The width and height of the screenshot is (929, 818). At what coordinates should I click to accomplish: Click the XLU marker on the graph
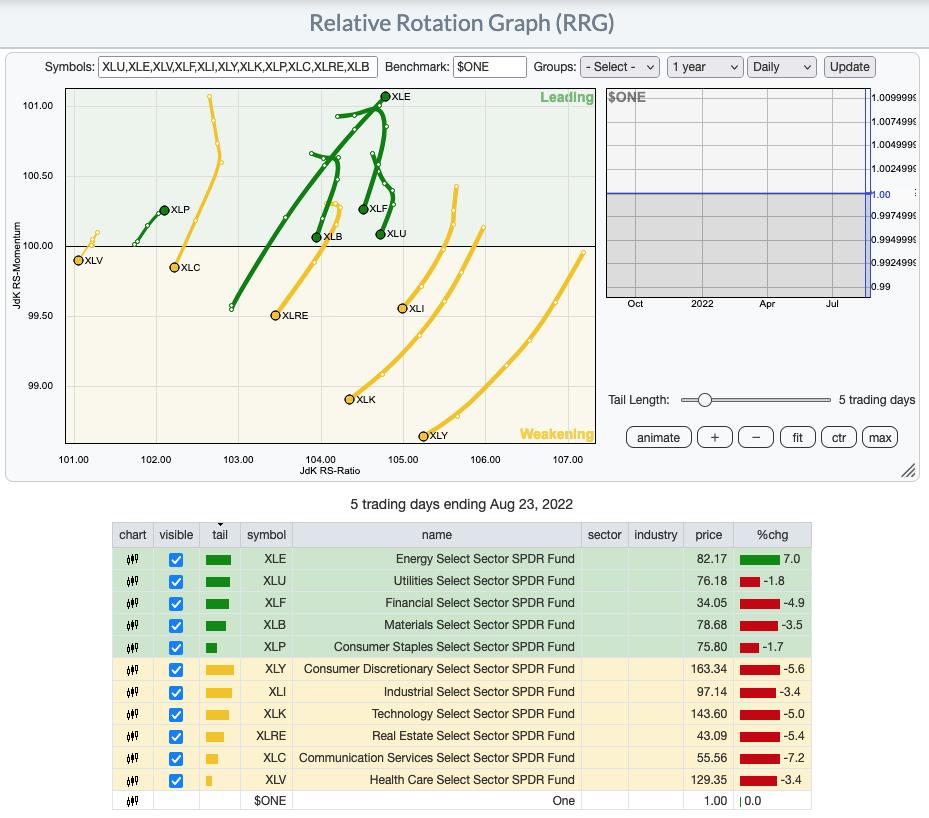(380, 235)
